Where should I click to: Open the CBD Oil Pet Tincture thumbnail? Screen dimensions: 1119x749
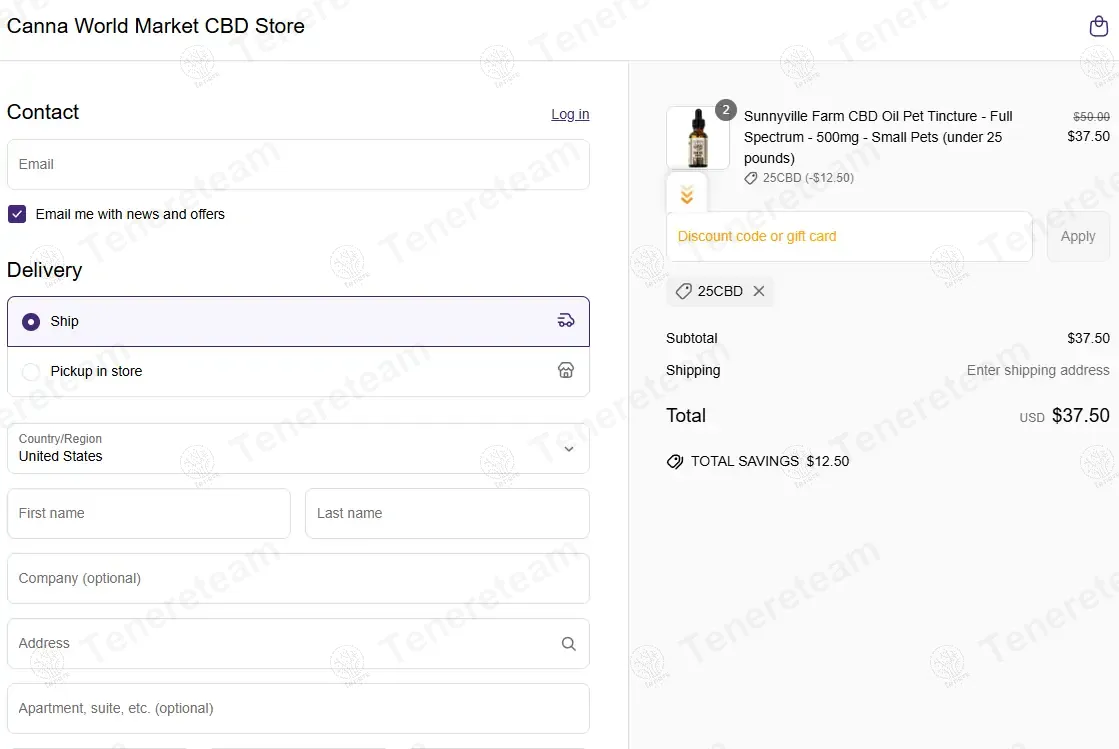pos(698,138)
